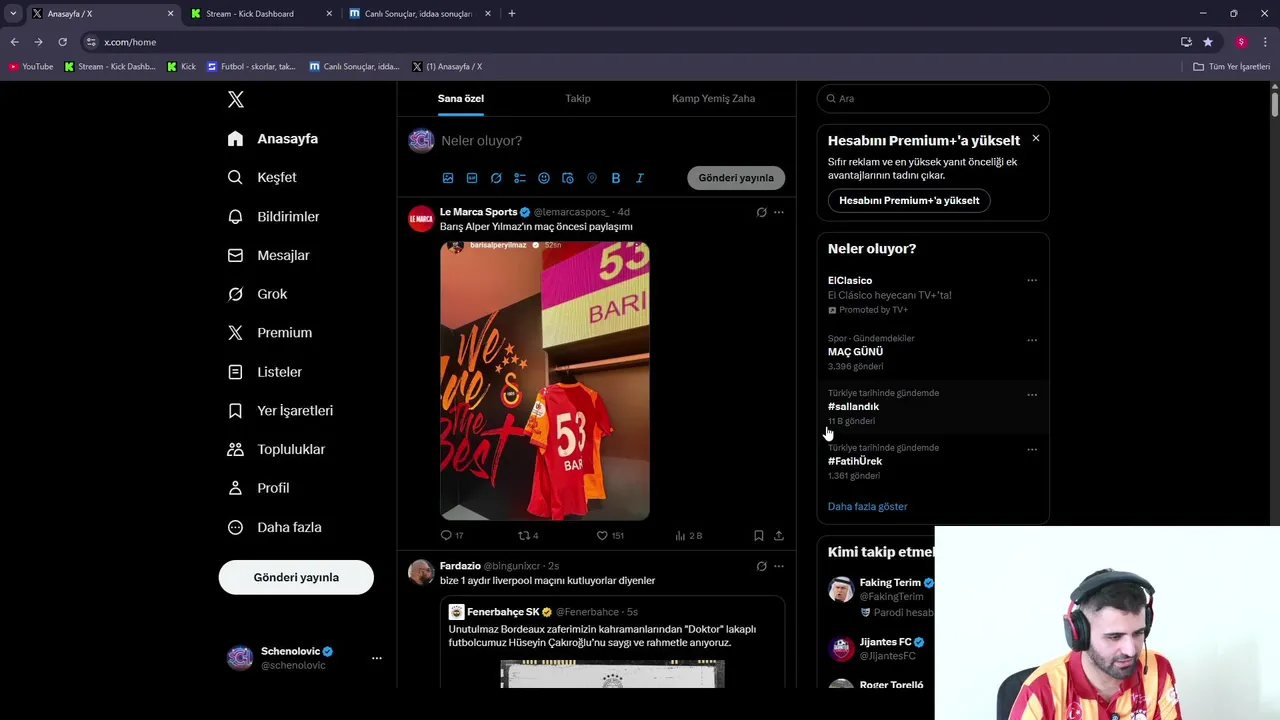Open Grok action on Fardazio post
This screenshot has height=720, width=1280.
pyautogui.click(x=761, y=566)
